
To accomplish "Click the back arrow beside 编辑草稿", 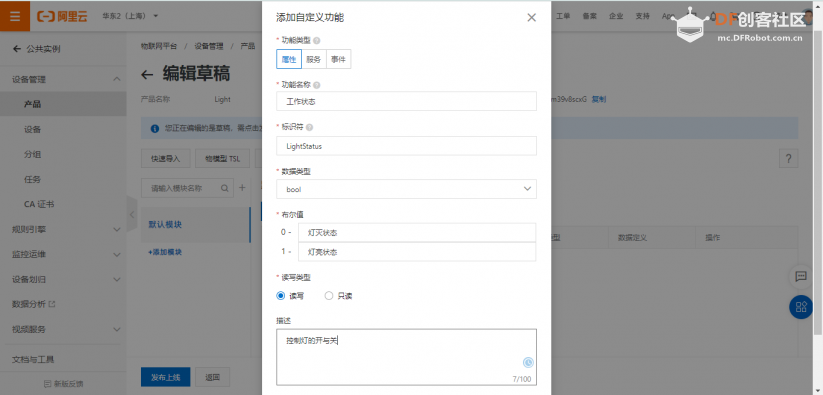I will (x=147, y=74).
